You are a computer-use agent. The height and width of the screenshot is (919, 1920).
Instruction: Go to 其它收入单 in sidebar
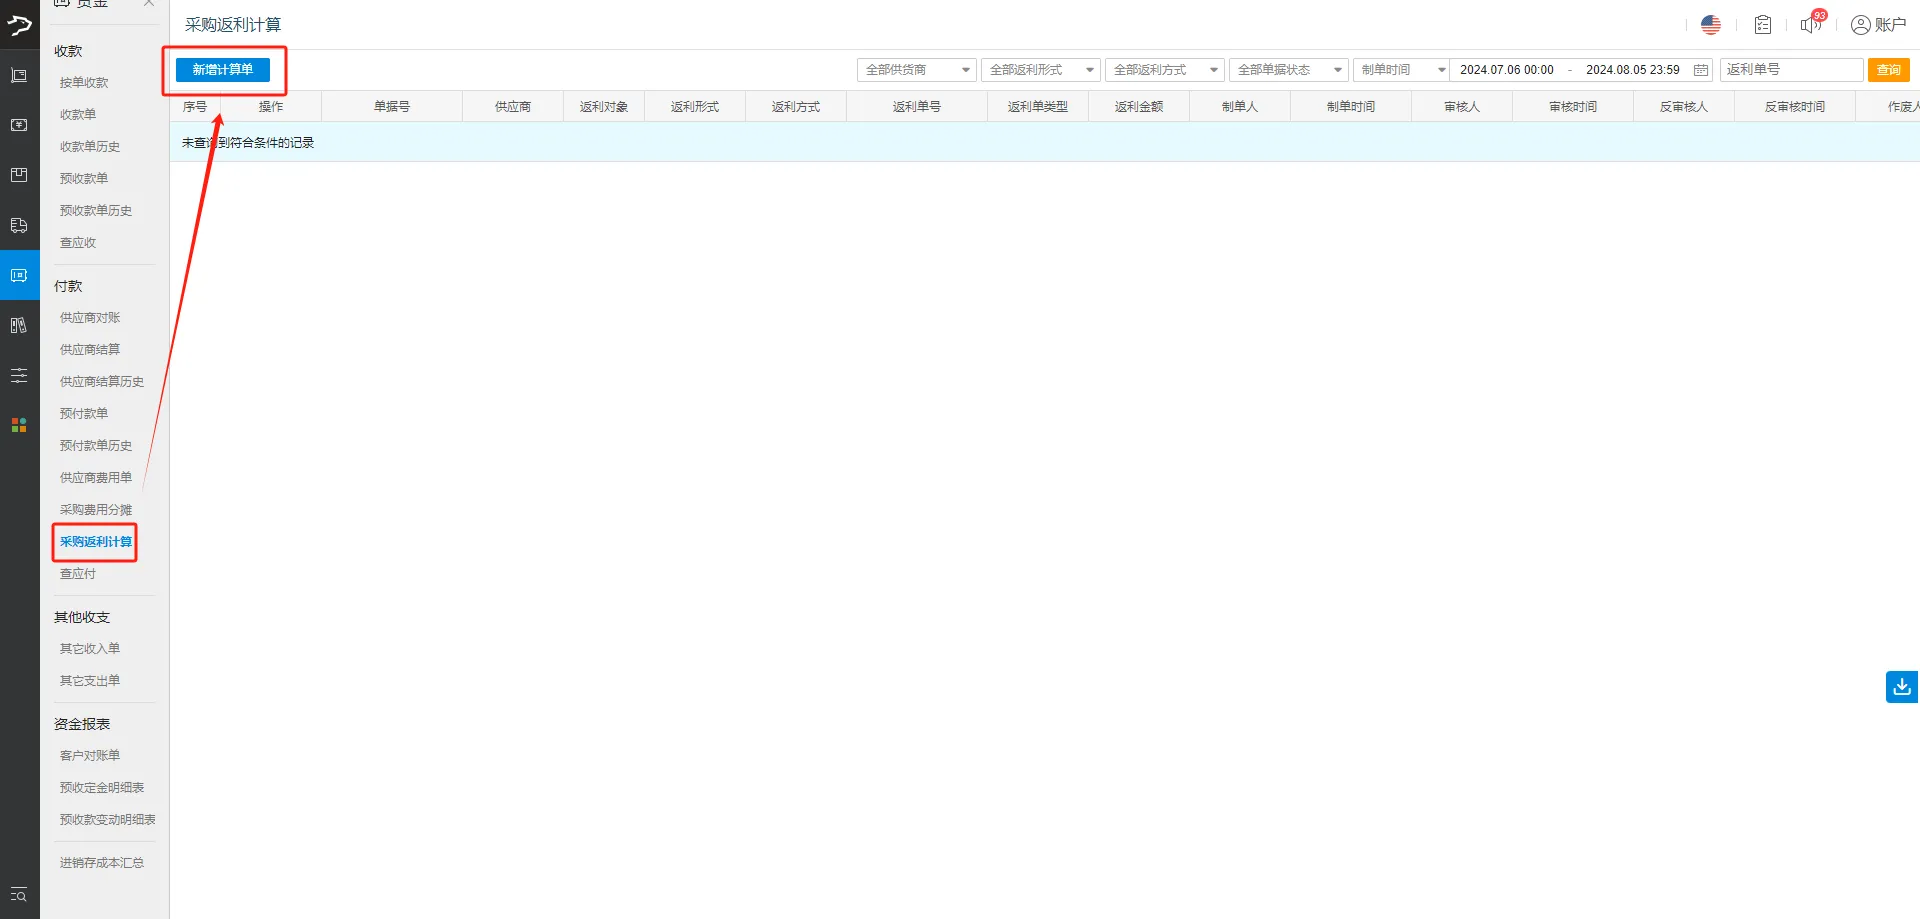(90, 648)
